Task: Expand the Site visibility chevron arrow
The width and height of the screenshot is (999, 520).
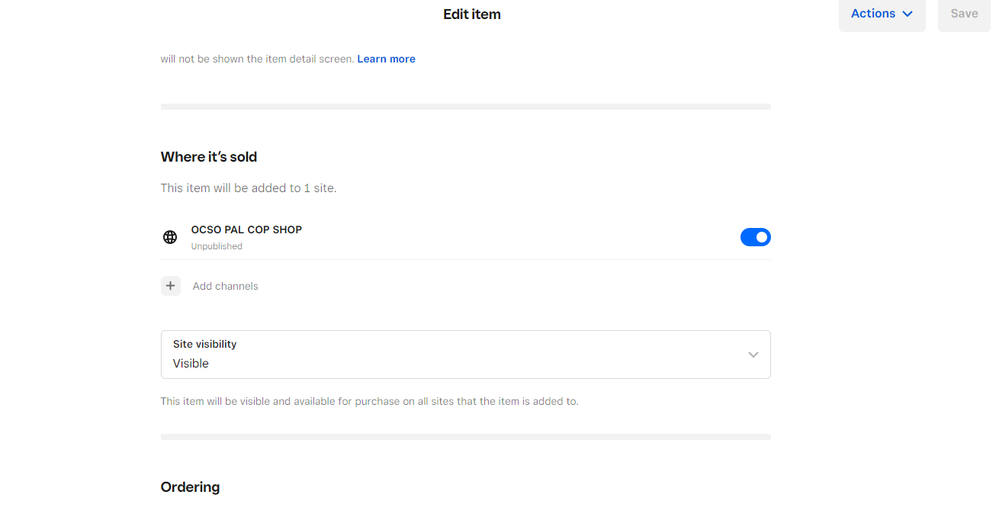Action: 753,355
